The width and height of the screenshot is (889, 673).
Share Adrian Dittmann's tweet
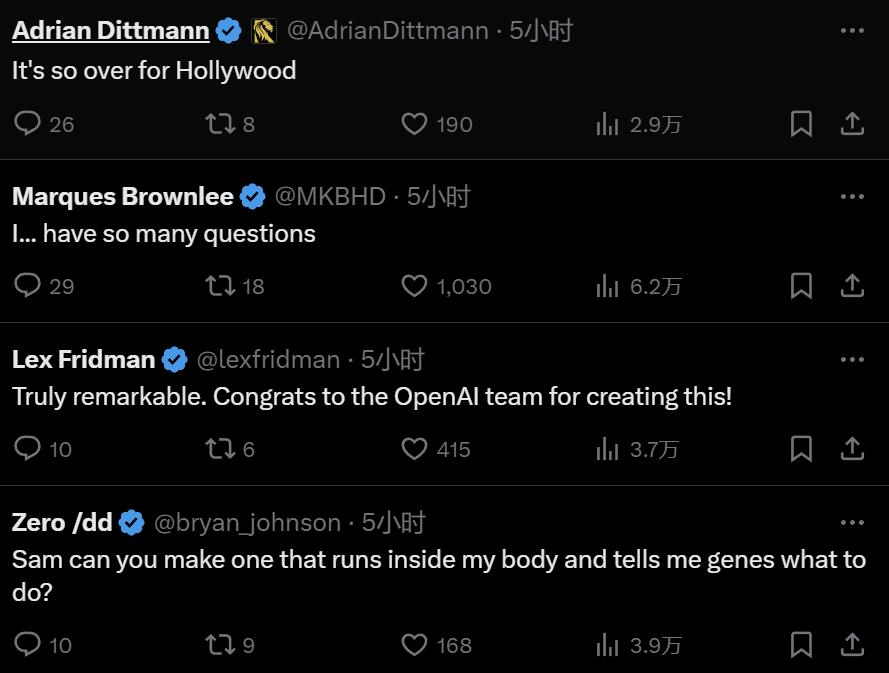(852, 123)
